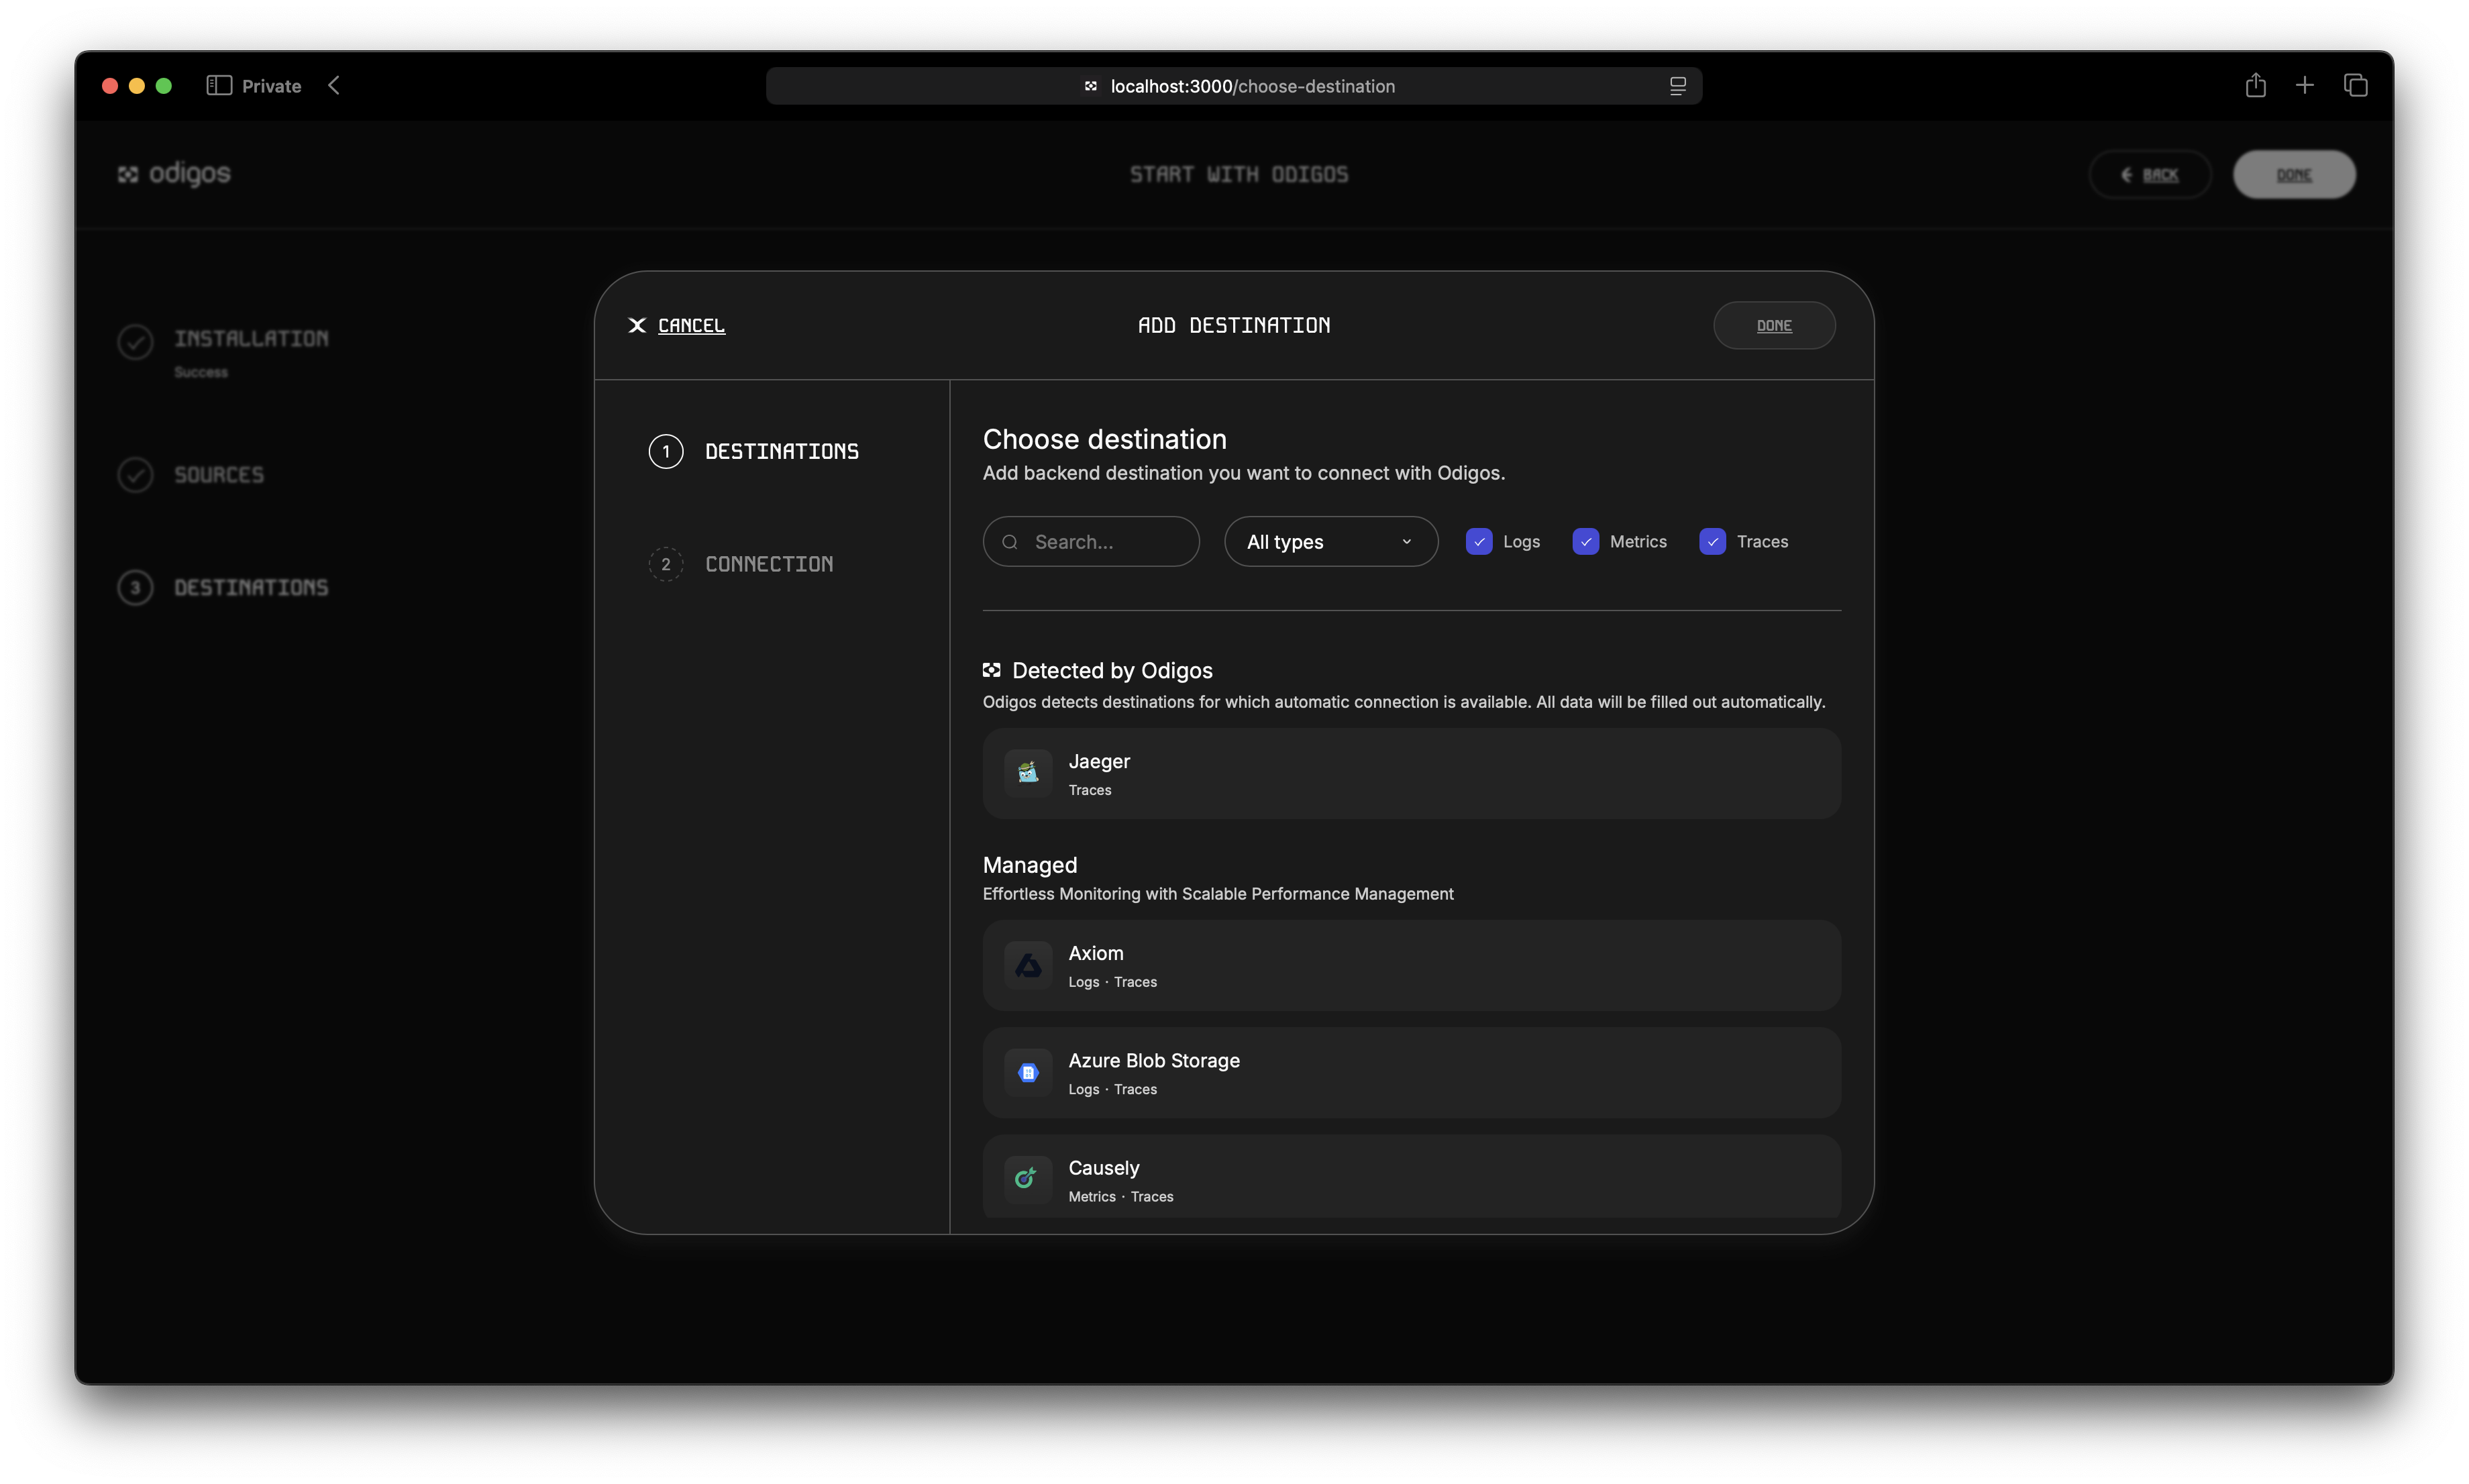Image resolution: width=2469 pixels, height=1484 pixels.
Task: Uncheck the Metrics checkbox
Action: click(1585, 542)
